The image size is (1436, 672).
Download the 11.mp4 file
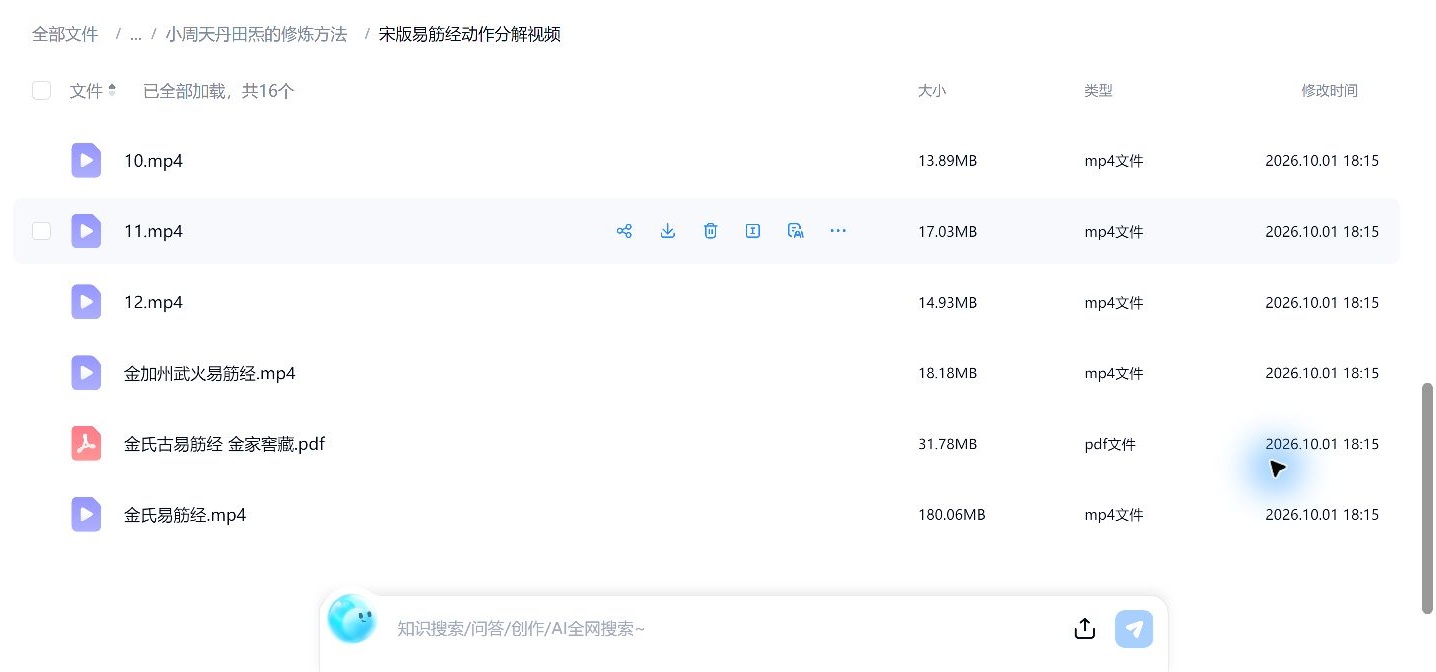click(x=668, y=231)
